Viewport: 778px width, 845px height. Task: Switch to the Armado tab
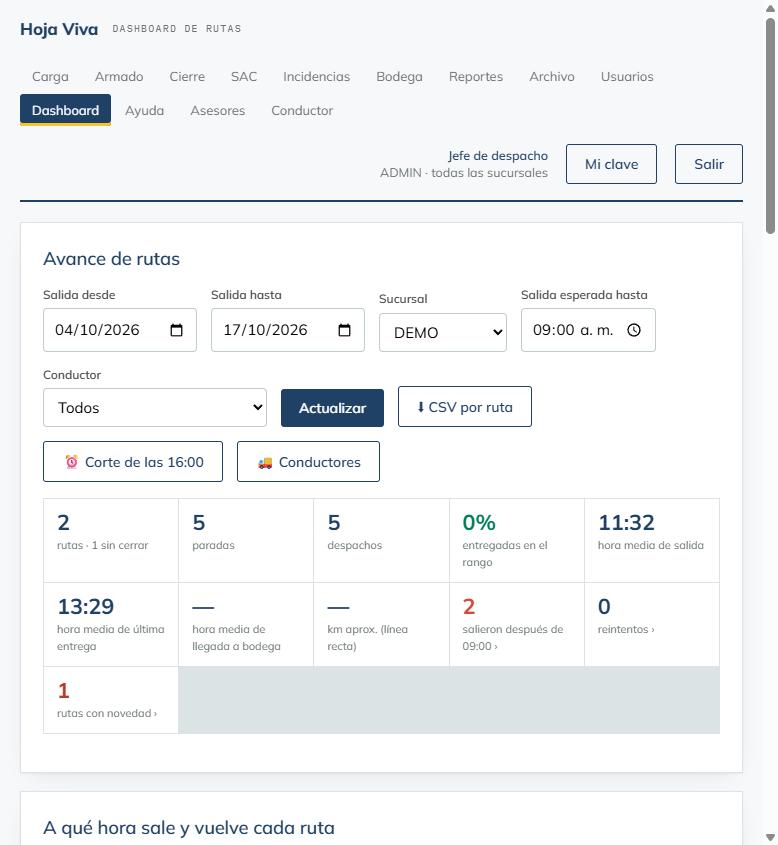pyautogui.click(x=119, y=77)
